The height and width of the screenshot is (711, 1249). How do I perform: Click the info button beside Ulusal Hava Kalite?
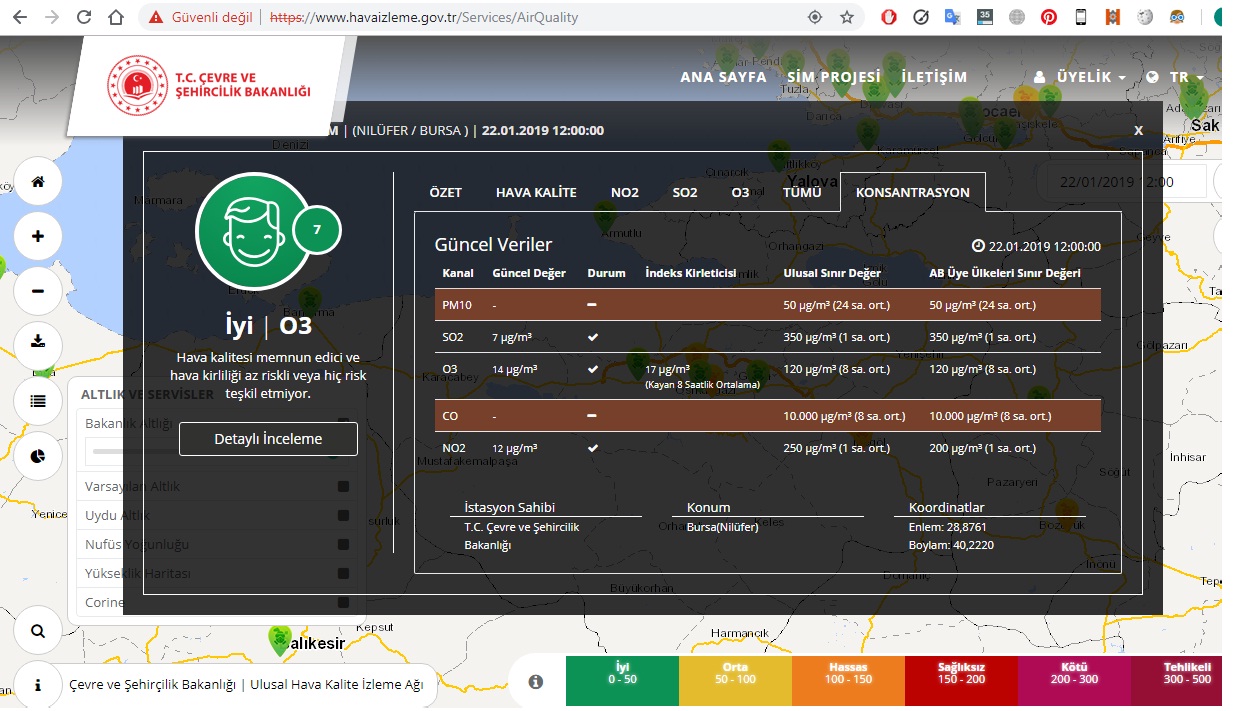(38, 686)
